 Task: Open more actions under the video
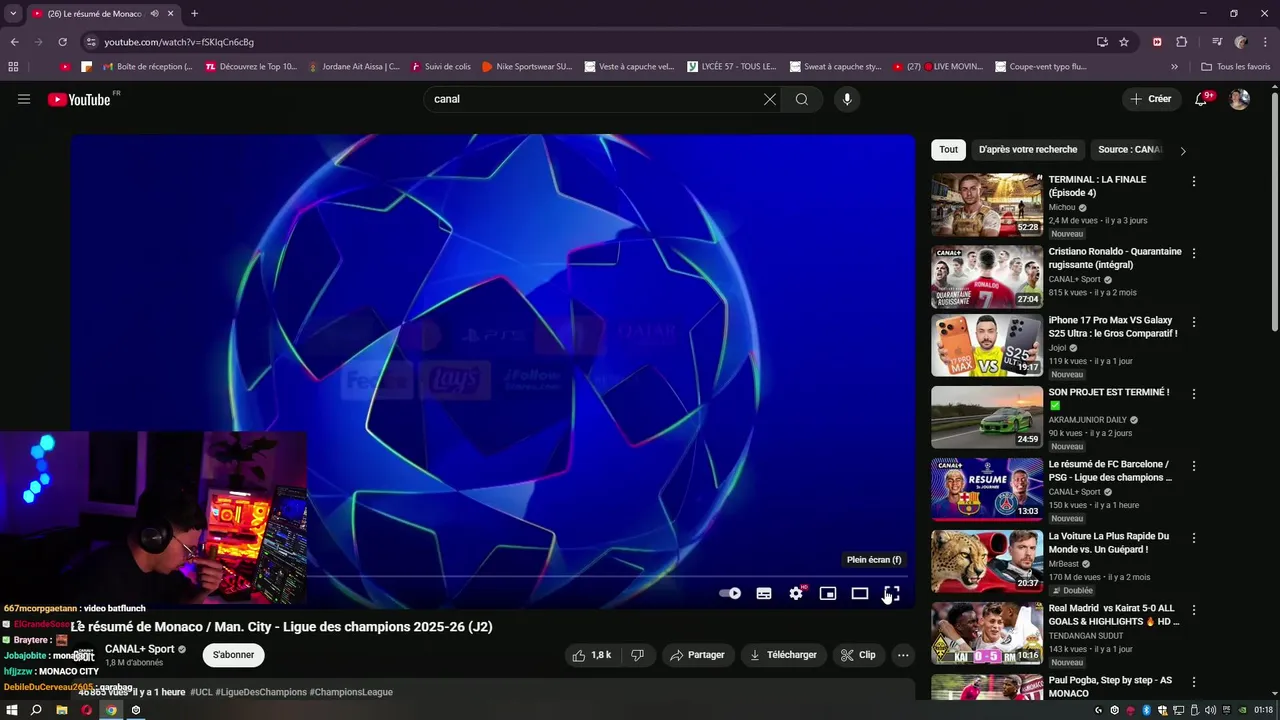tap(903, 655)
